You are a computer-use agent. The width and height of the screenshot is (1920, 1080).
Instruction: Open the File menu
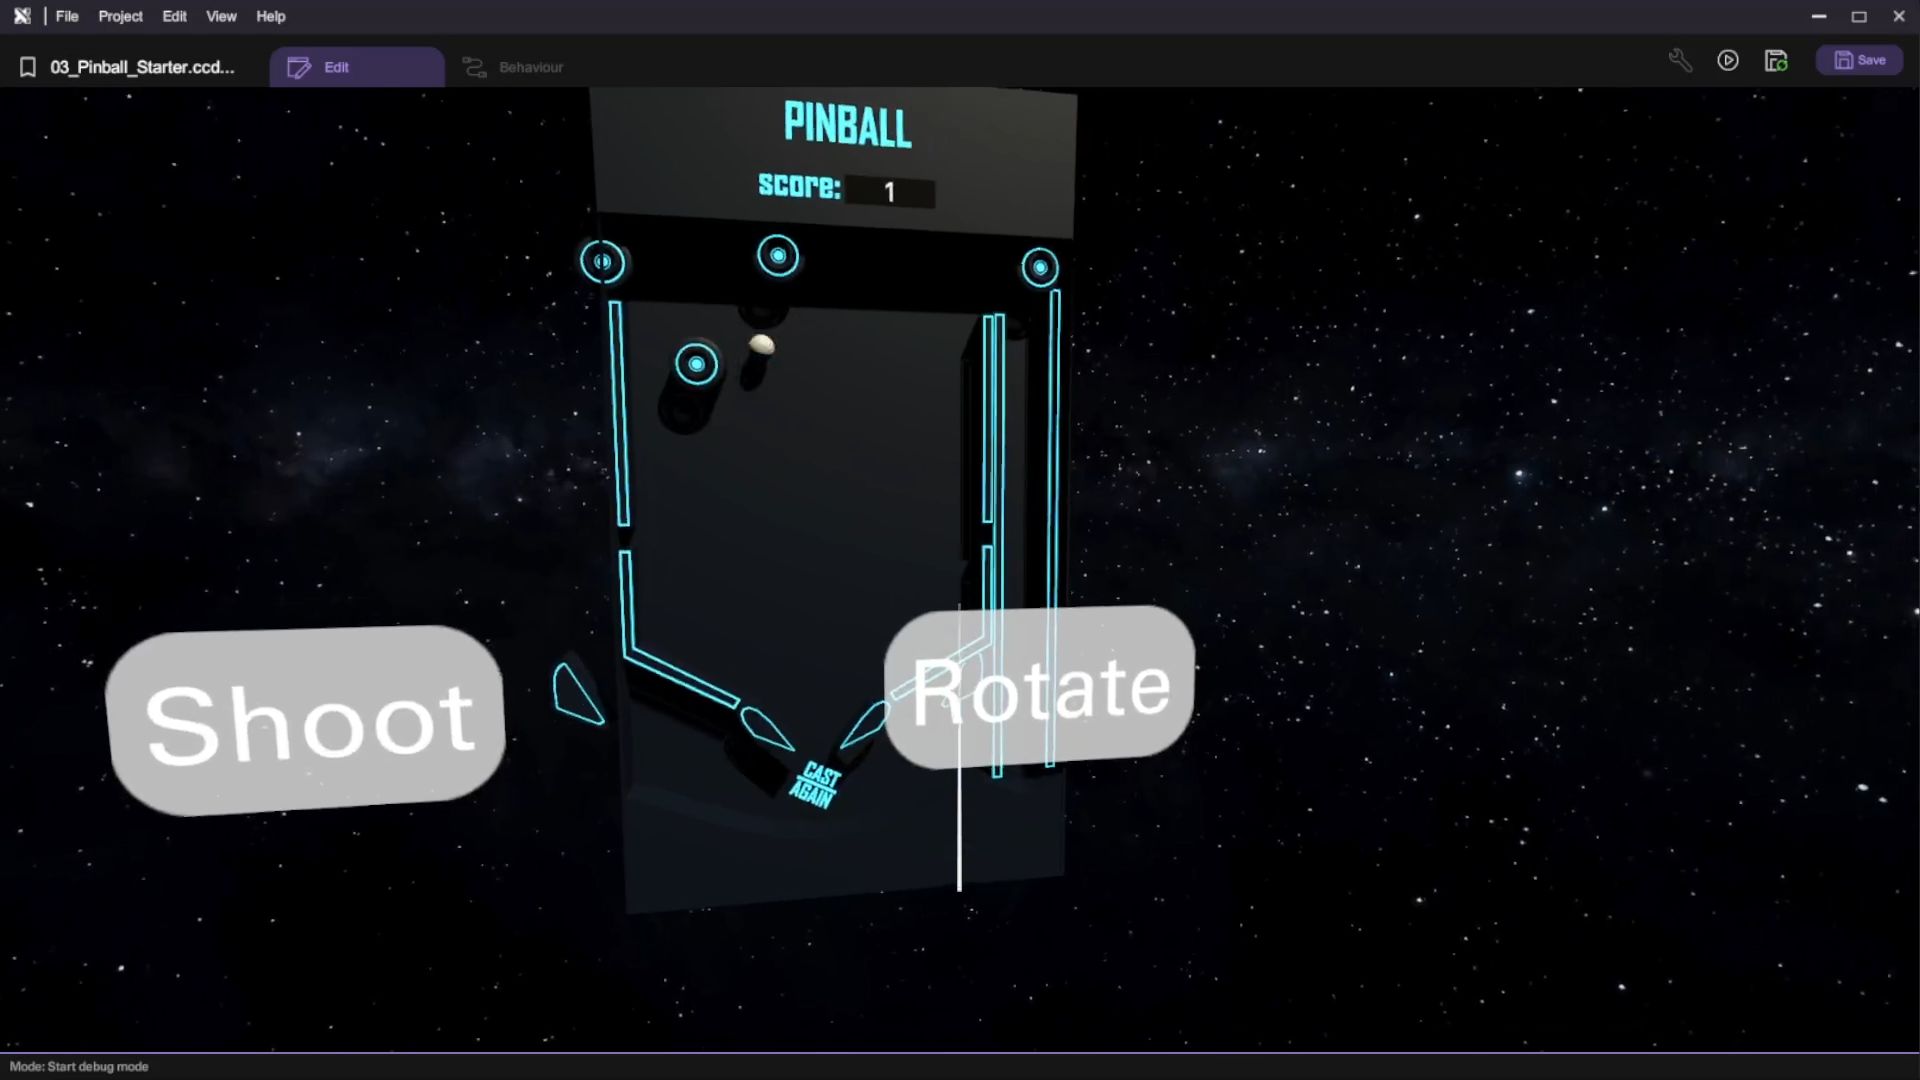pos(67,16)
